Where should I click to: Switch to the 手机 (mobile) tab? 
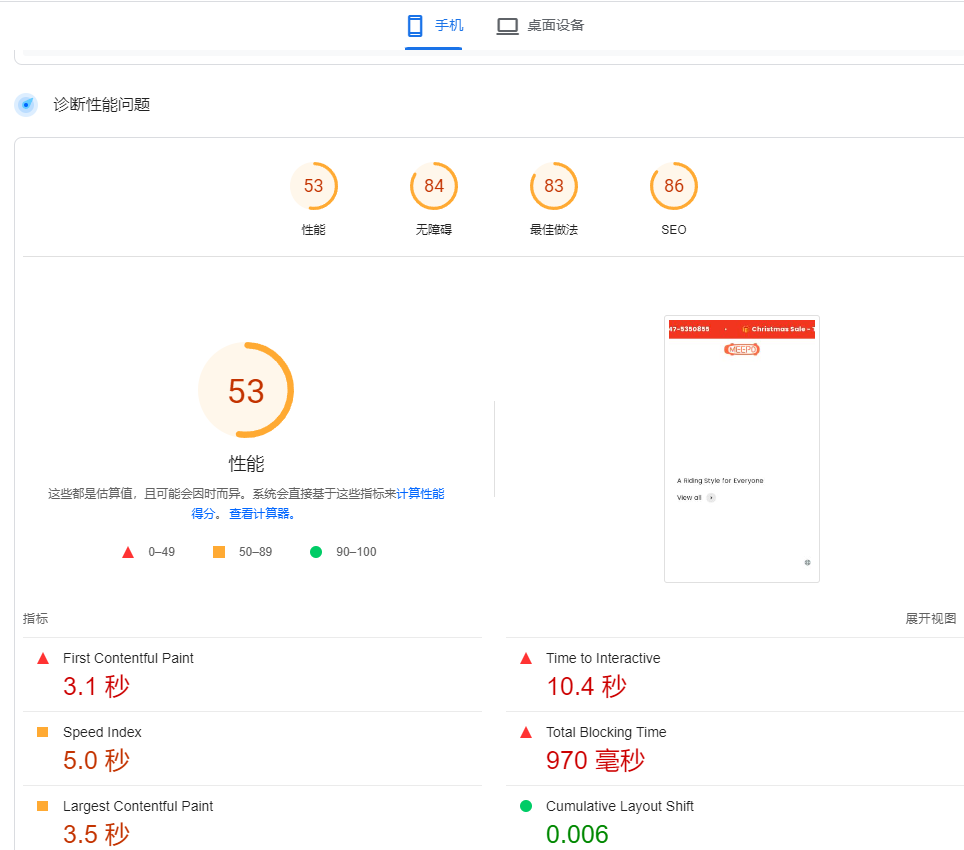(434, 26)
